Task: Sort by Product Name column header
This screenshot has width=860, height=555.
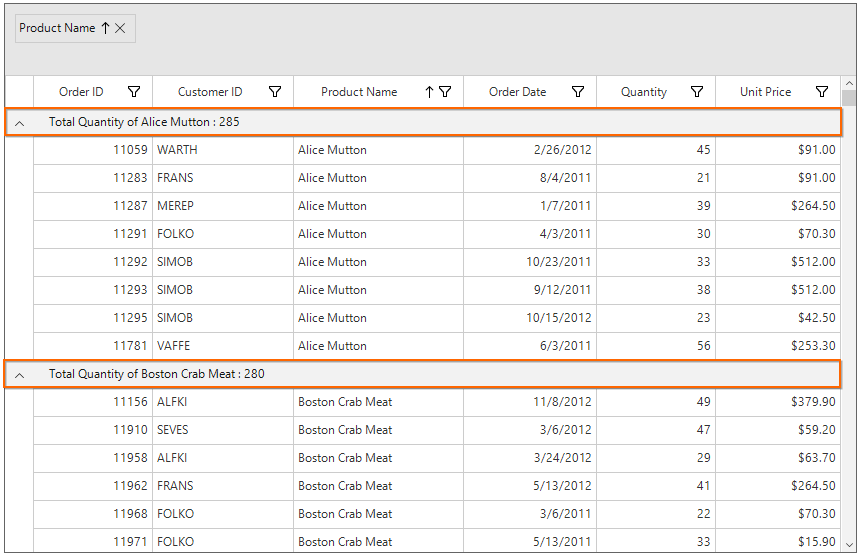Action: 359,92
